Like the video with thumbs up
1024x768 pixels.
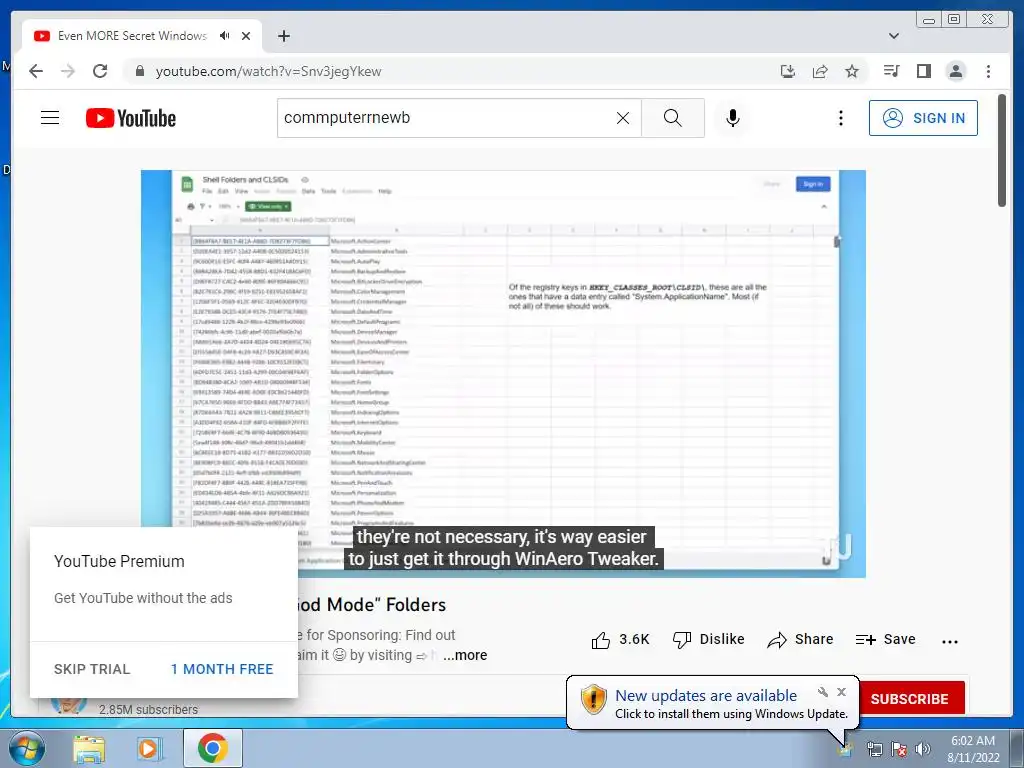[620, 639]
